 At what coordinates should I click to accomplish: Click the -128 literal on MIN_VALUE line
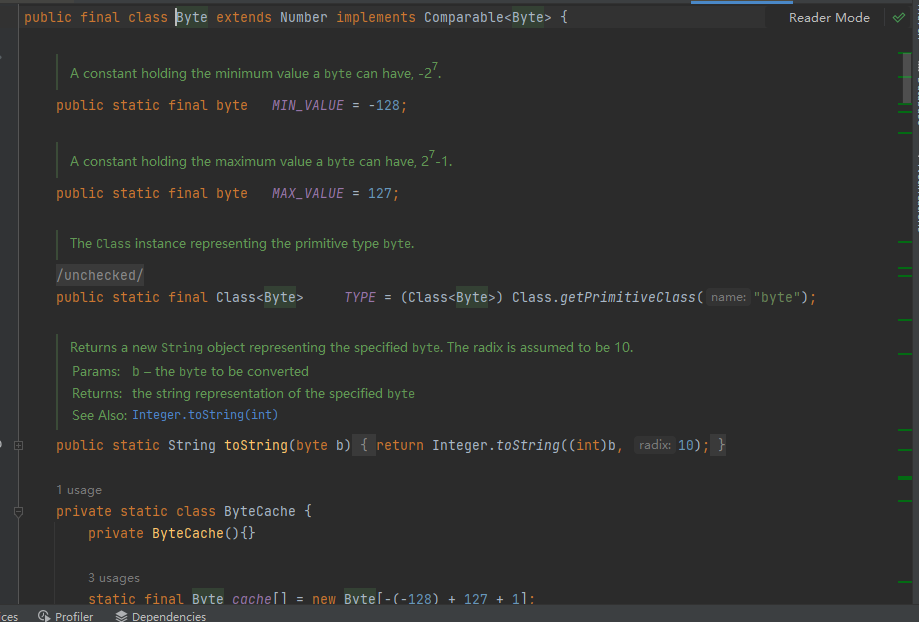pyautogui.click(x=384, y=106)
